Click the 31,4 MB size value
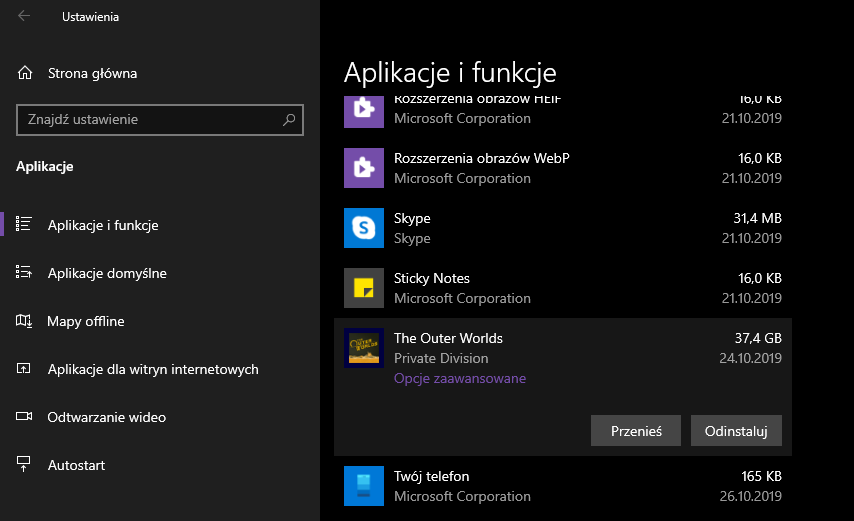The image size is (854, 521). (x=758, y=218)
